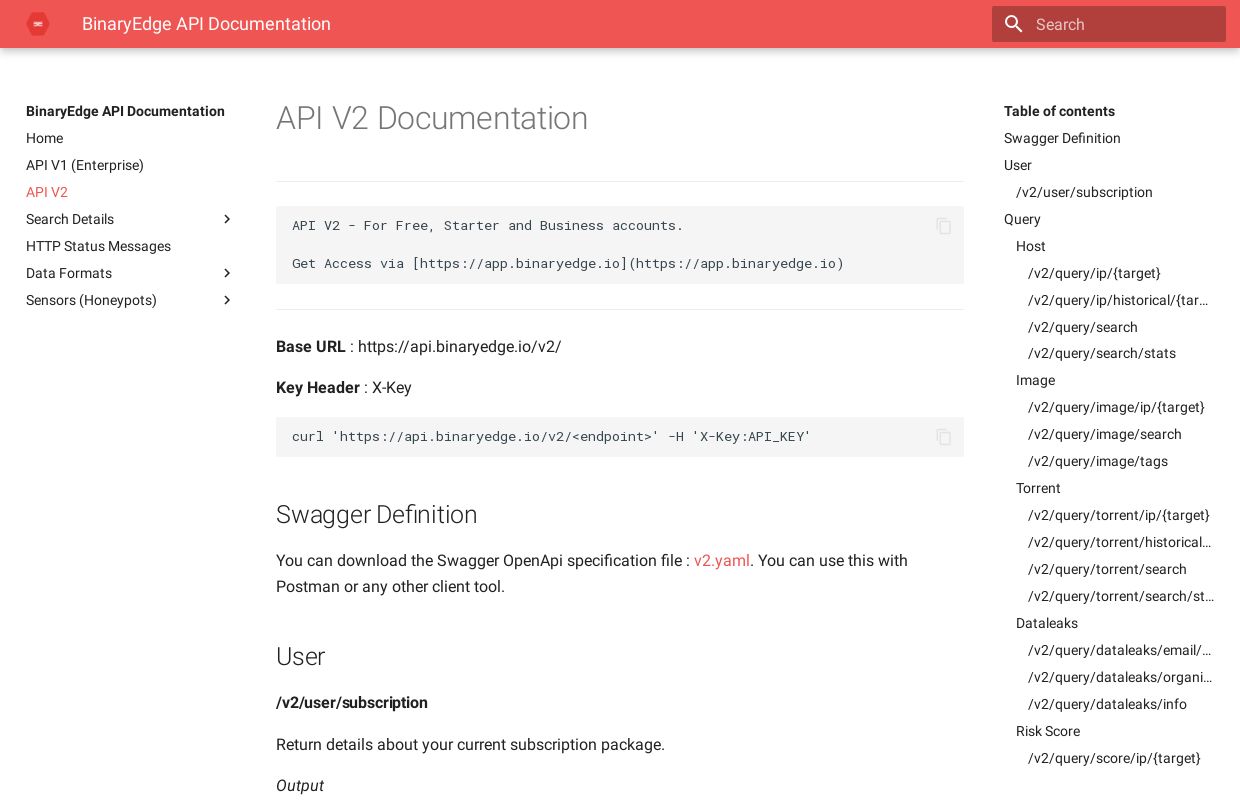This screenshot has width=1240, height=800.
Task: Go to /v2/query/score/ip/{target} entry
Action: point(1114,758)
